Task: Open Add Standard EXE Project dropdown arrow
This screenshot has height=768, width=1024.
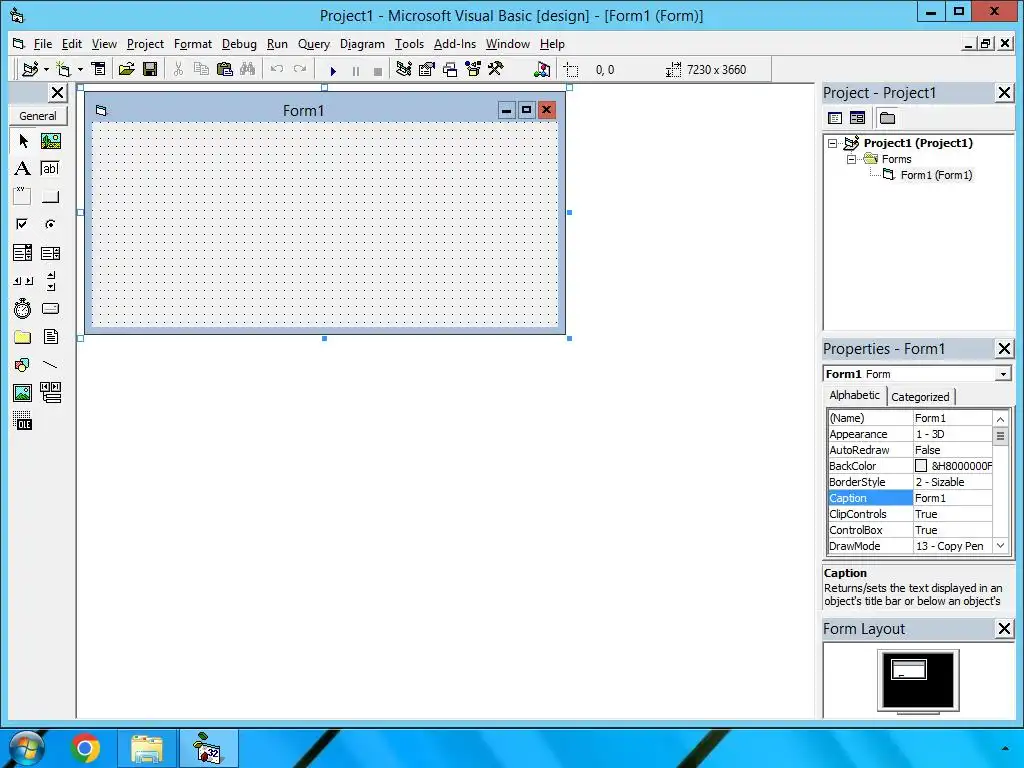Action: [46, 69]
